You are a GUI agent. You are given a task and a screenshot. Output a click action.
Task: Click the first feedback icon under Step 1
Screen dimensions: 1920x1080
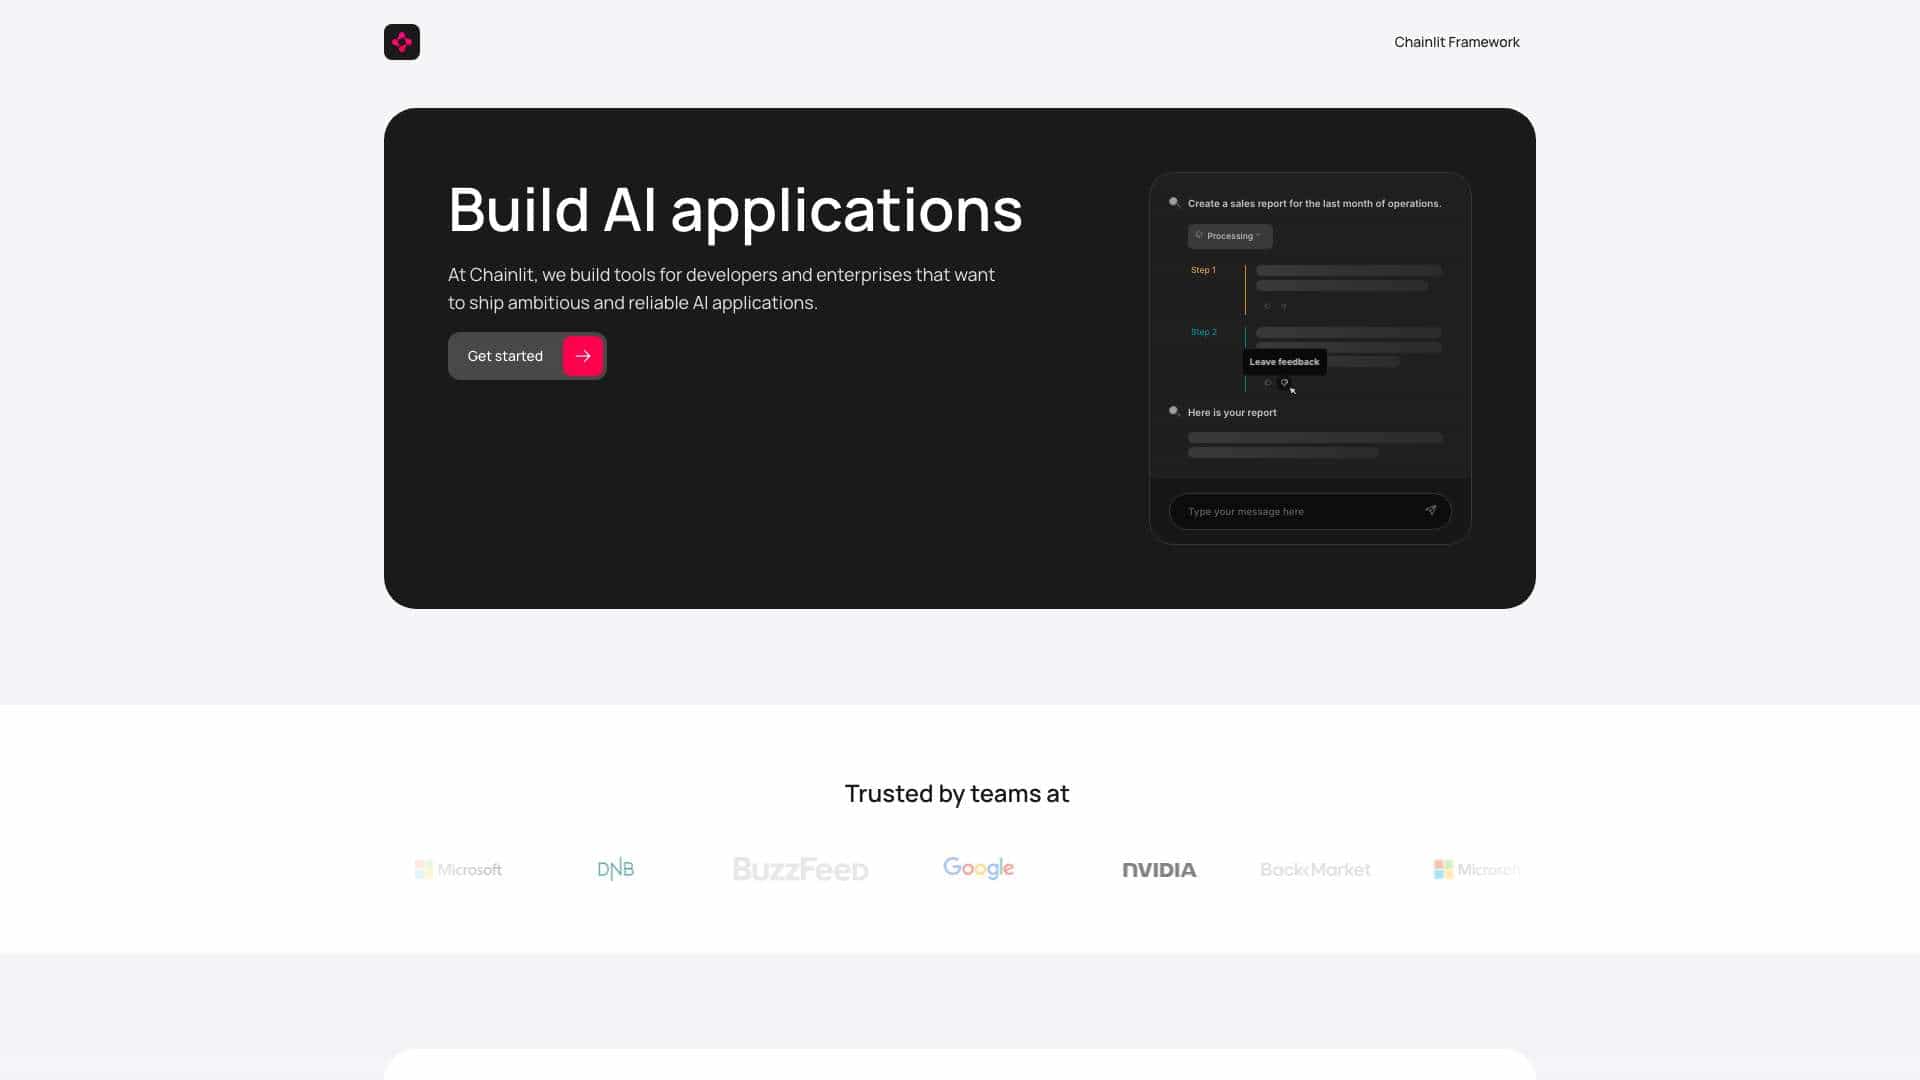click(1267, 306)
